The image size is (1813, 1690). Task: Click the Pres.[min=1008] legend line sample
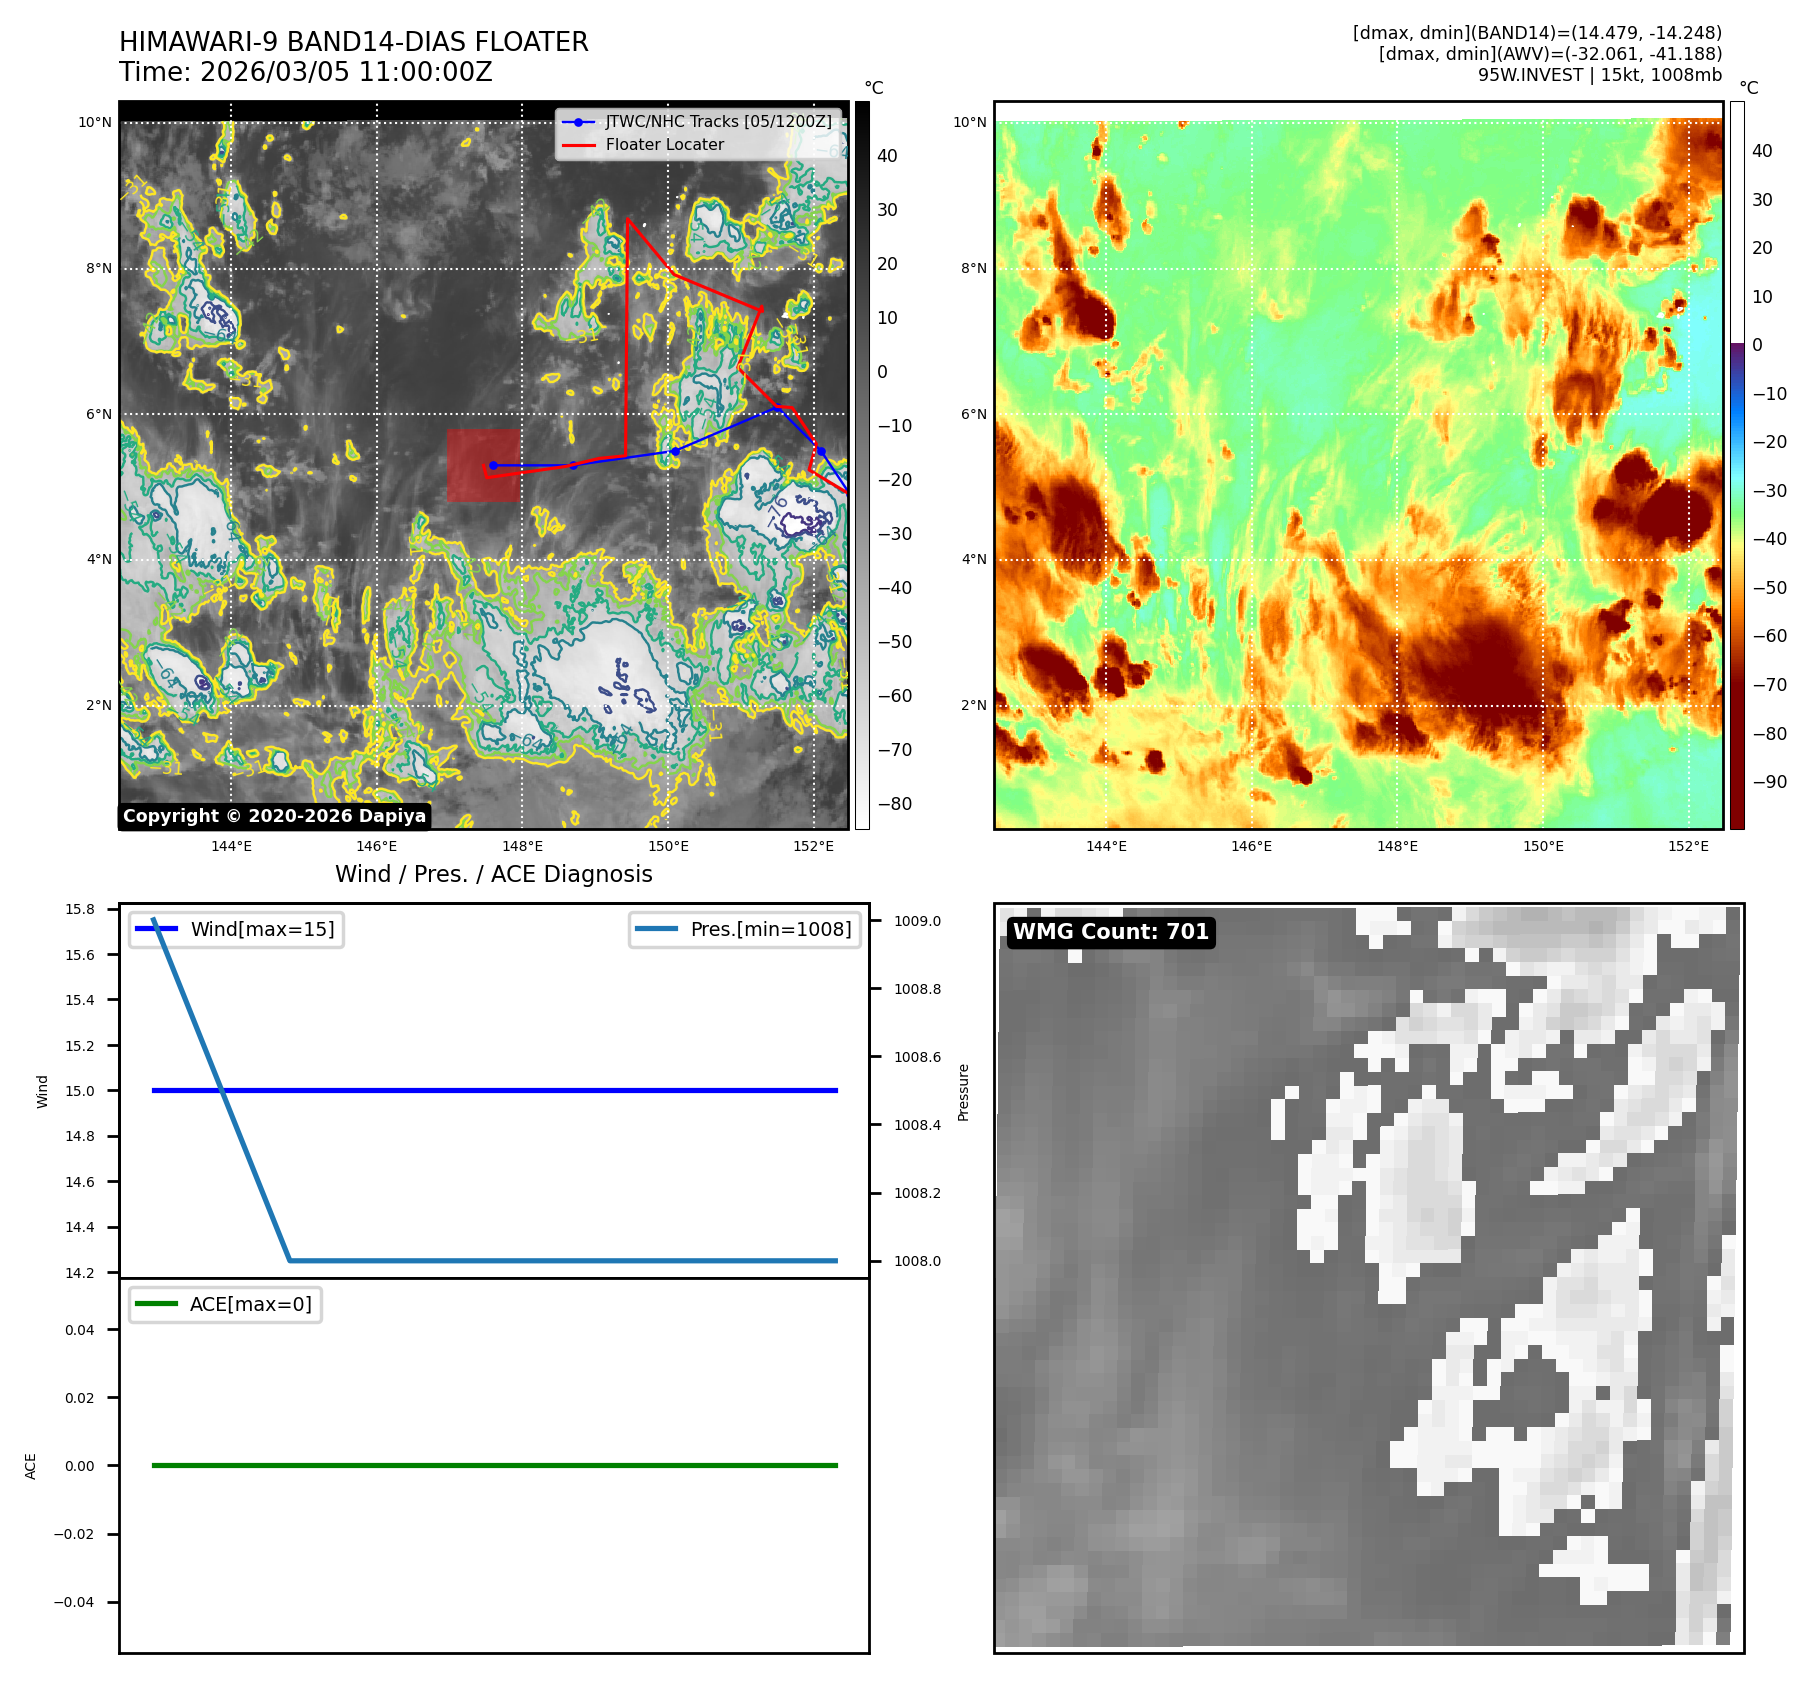pos(656,929)
